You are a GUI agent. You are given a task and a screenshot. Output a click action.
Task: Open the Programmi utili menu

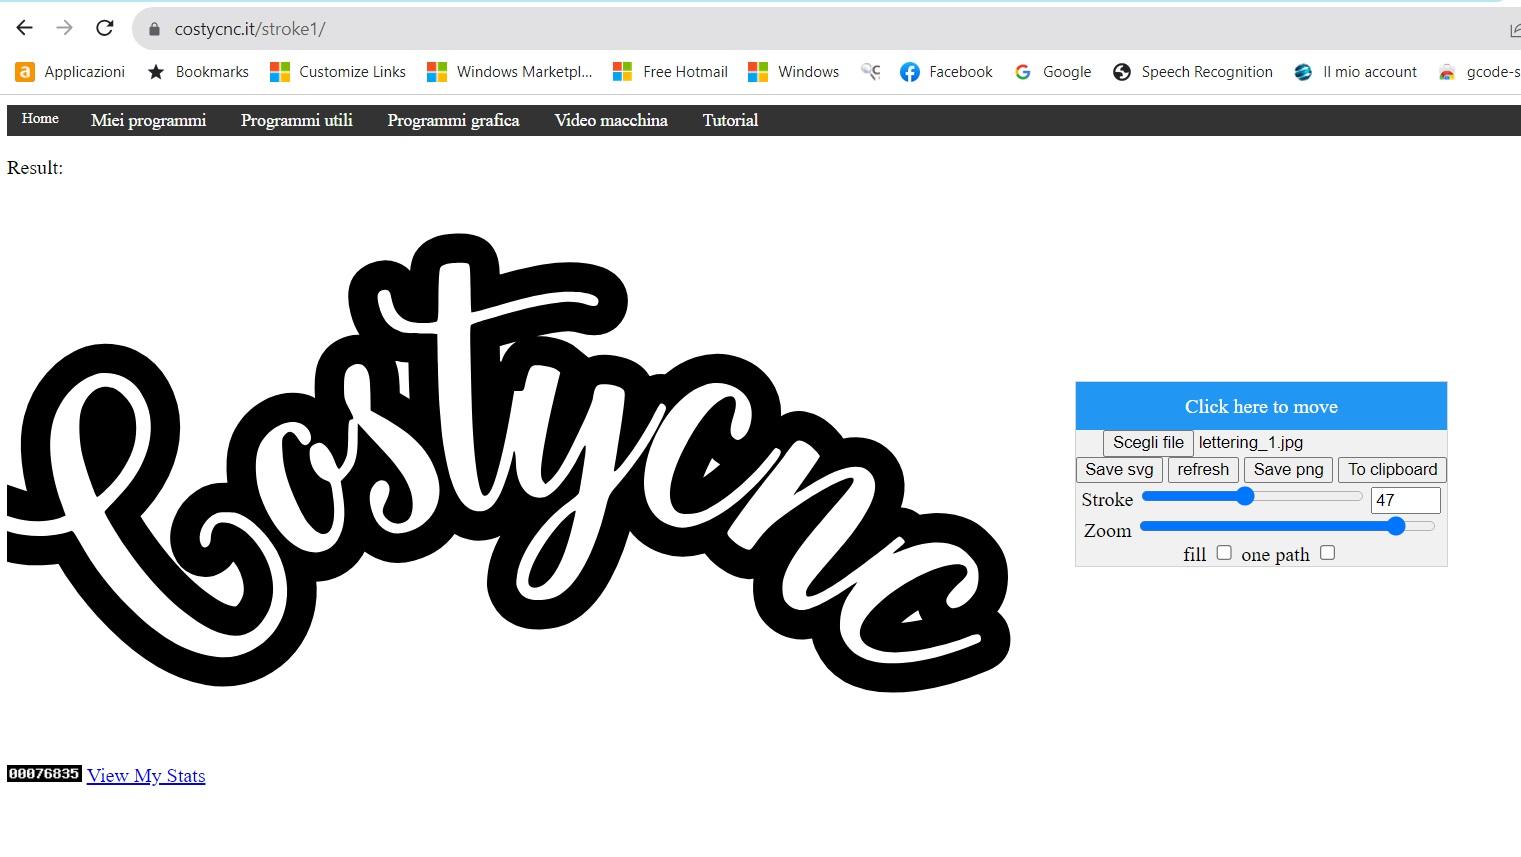click(296, 120)
